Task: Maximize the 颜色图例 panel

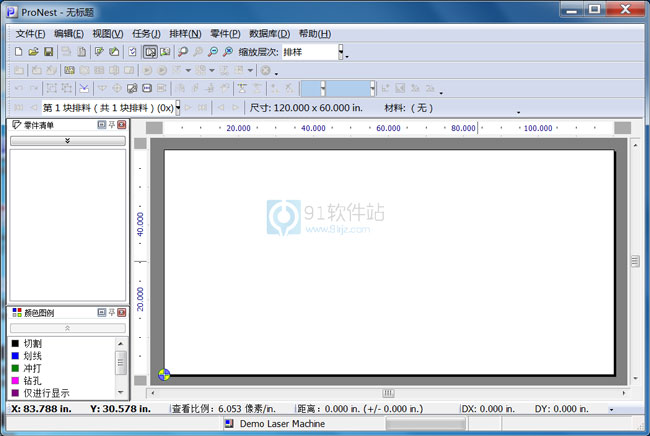Action: pos(102,312)
